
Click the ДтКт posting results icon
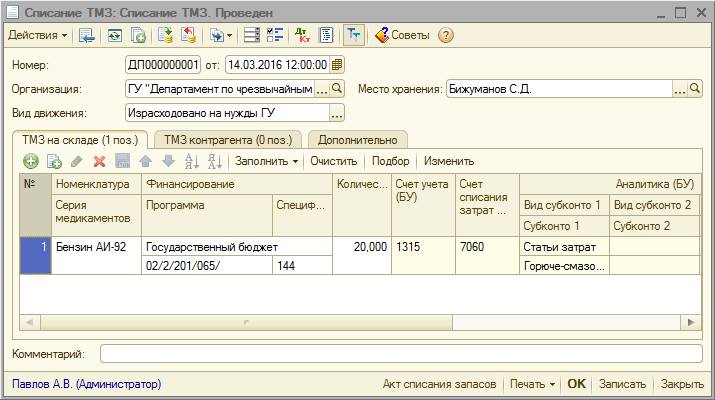tap(303, 35)
